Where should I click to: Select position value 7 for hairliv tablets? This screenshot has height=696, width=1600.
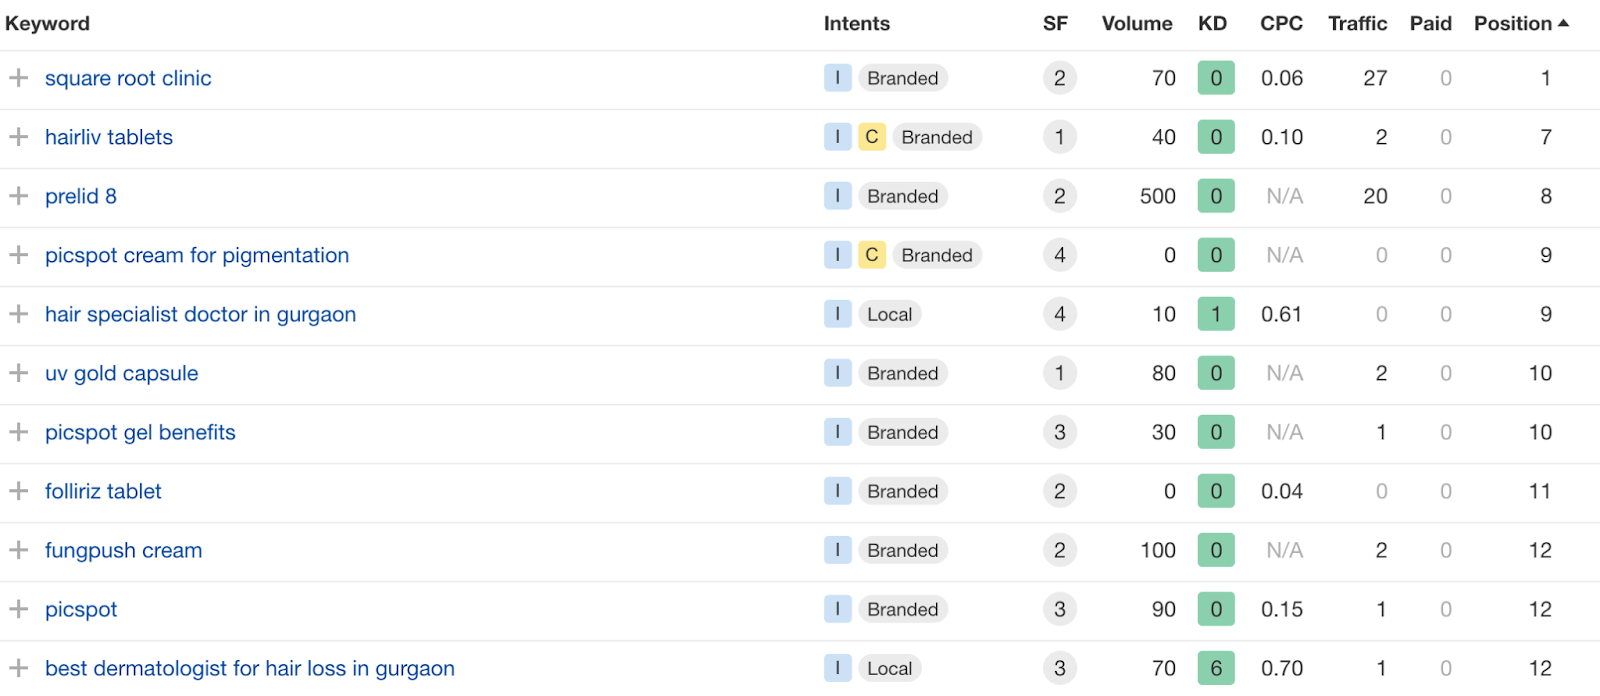1546,137
